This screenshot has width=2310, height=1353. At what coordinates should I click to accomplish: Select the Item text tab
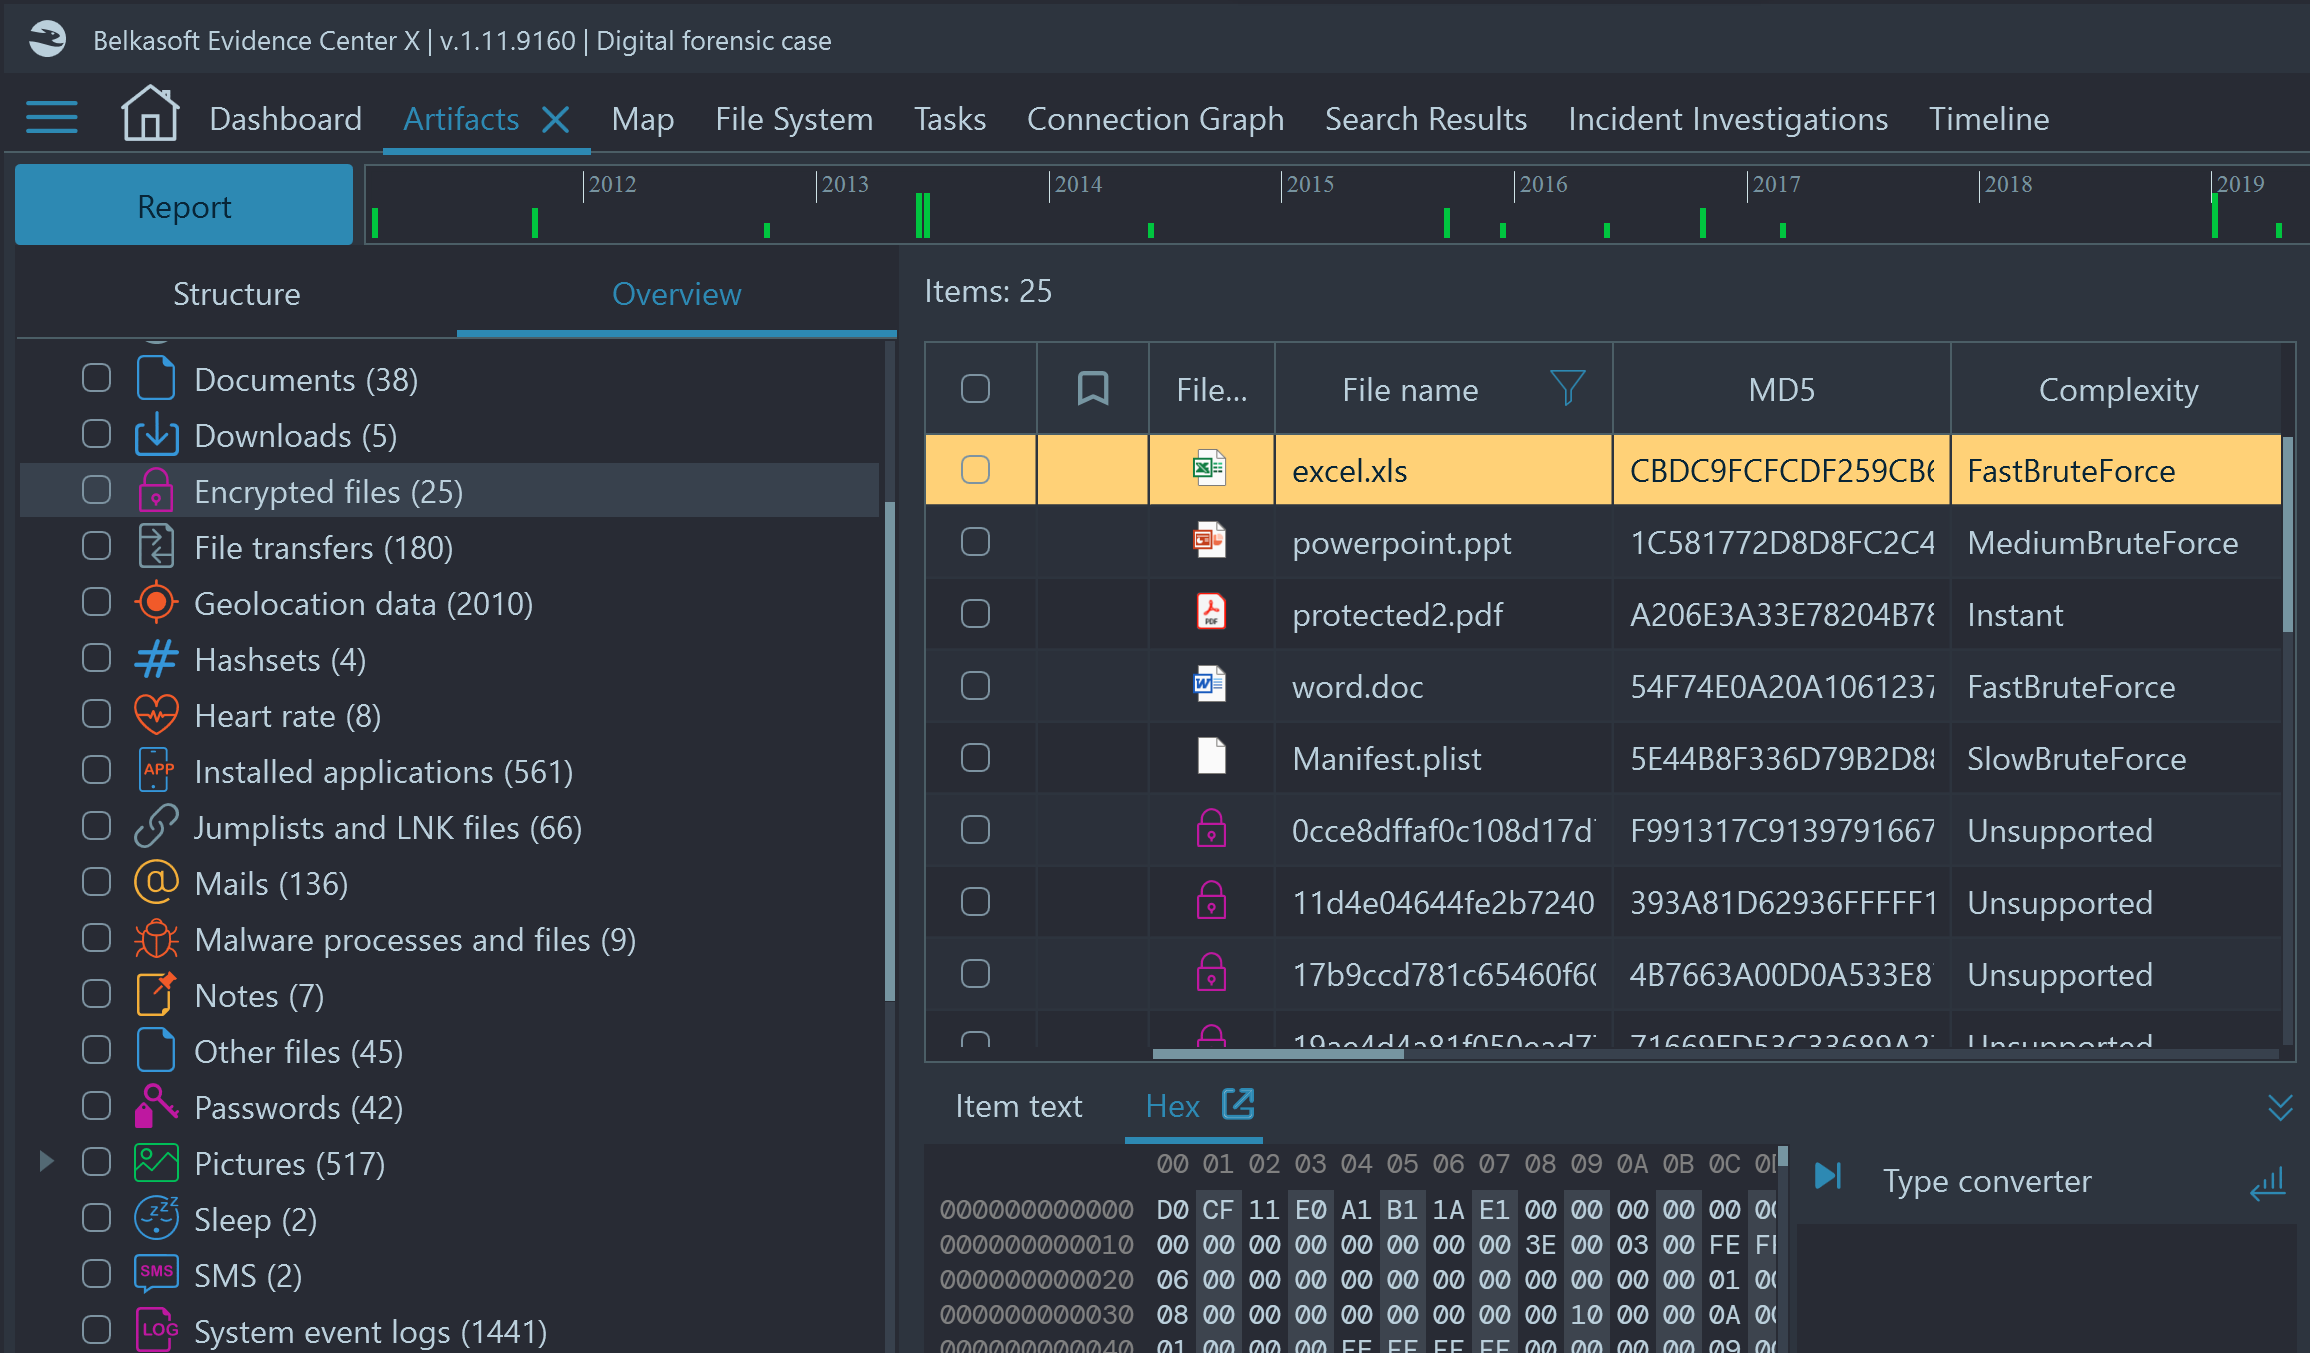click(x=1018, y=1106)
